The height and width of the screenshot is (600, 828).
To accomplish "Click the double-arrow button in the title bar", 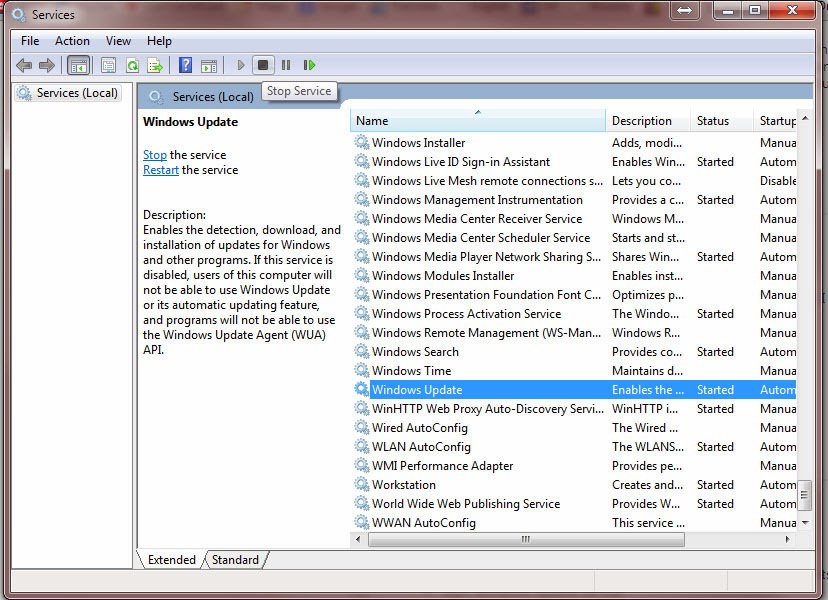I will (685, 11).
